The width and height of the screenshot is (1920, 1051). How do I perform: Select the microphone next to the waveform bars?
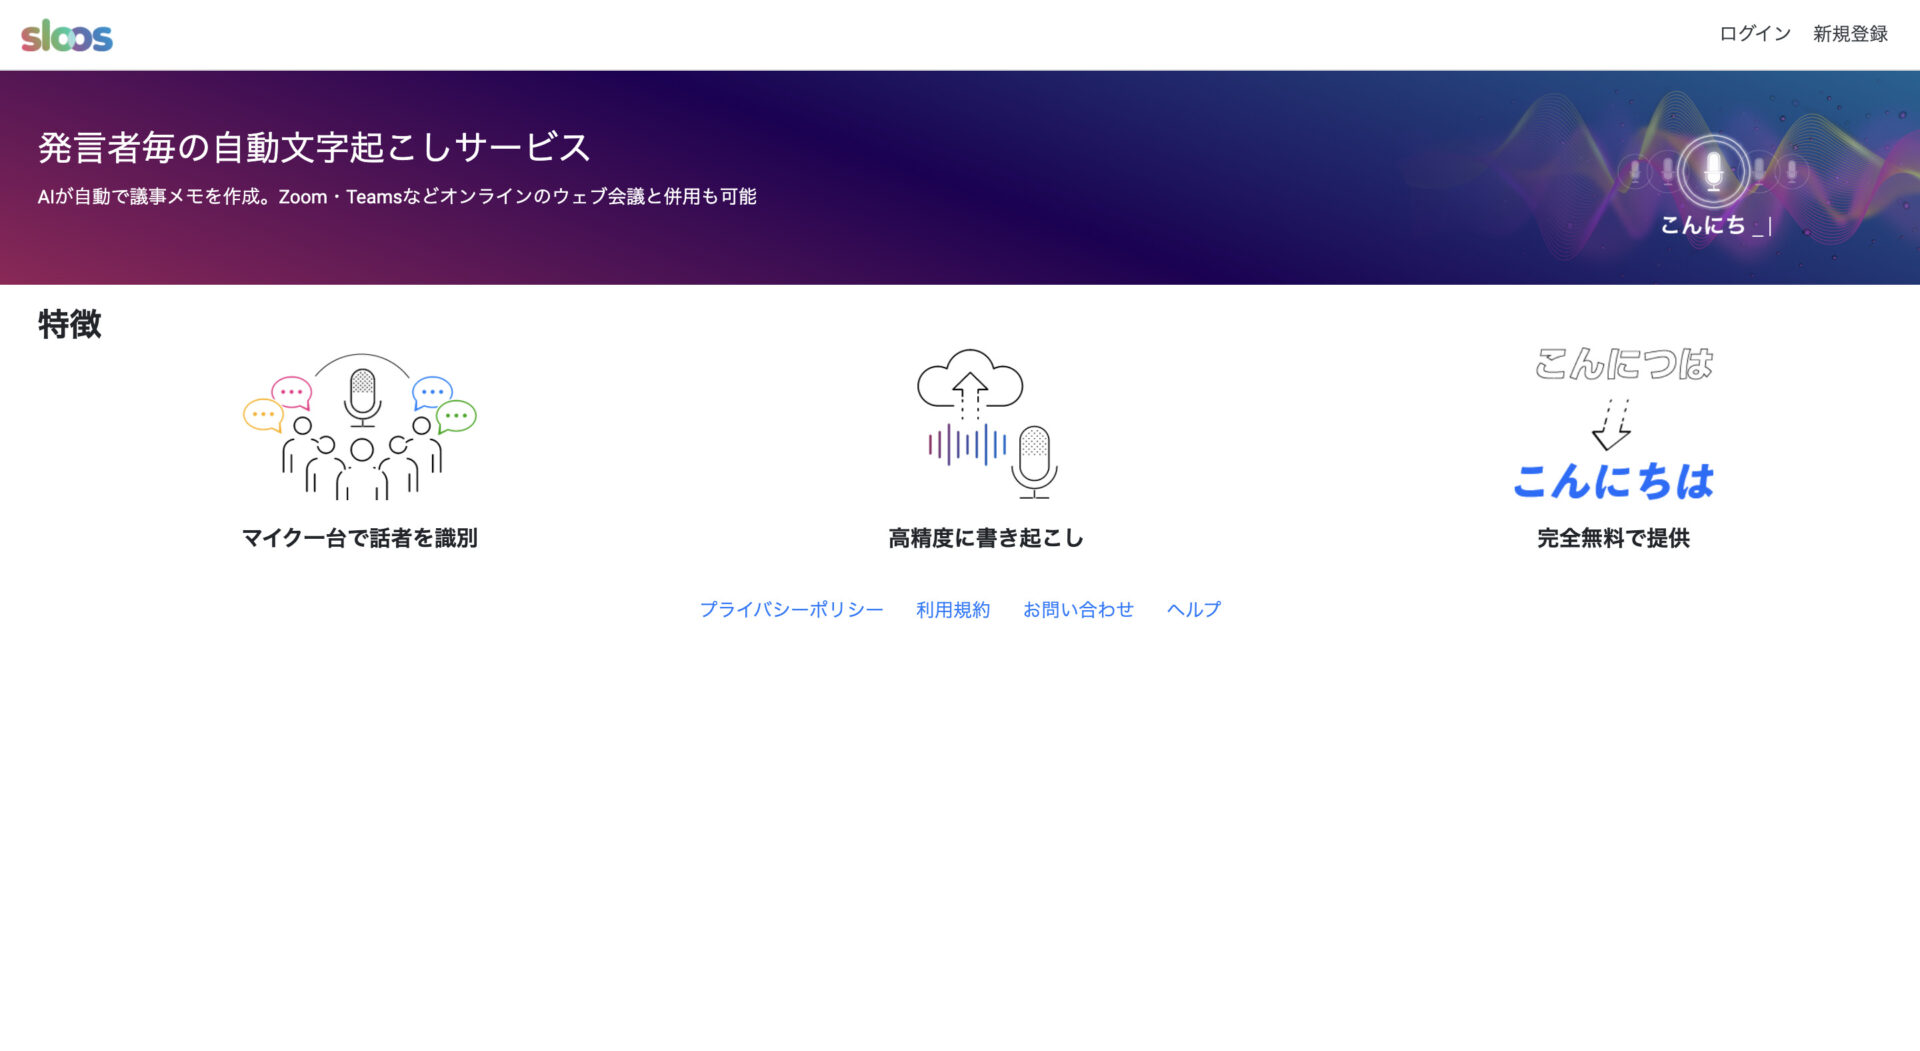point(1036,460)
